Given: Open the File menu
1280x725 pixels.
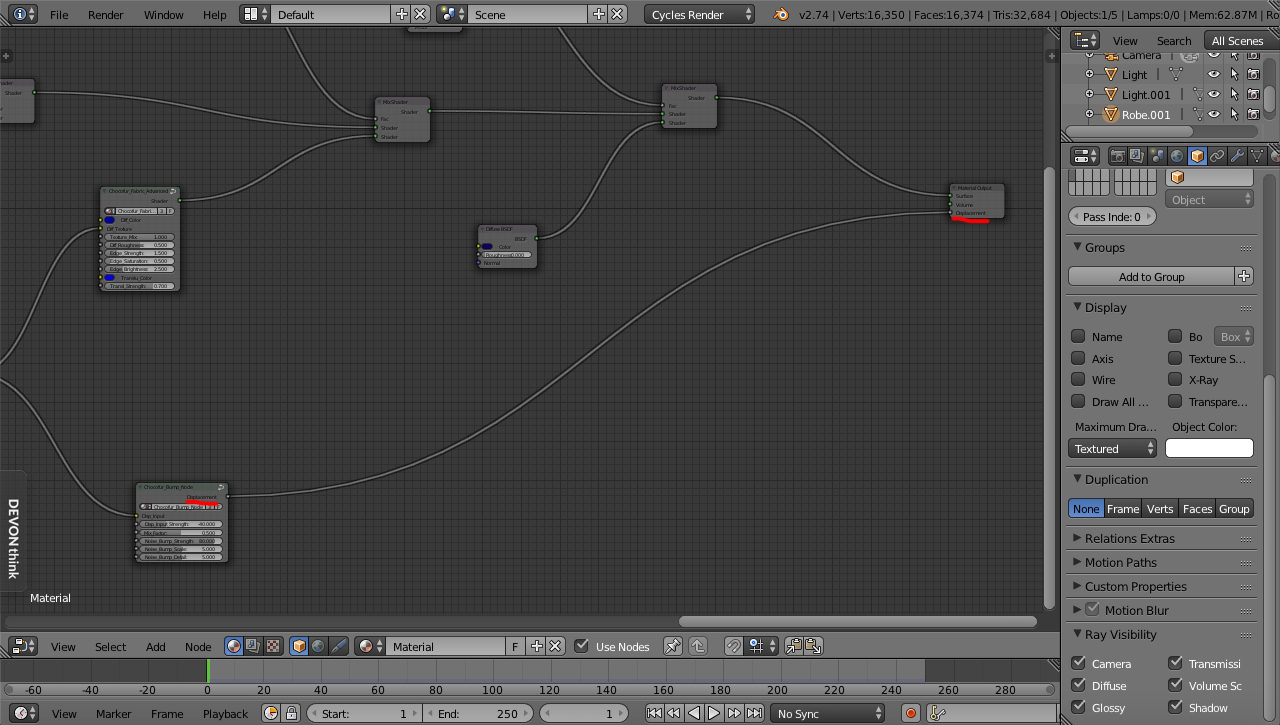Looking at the screenshot, I should click(59, 15).
